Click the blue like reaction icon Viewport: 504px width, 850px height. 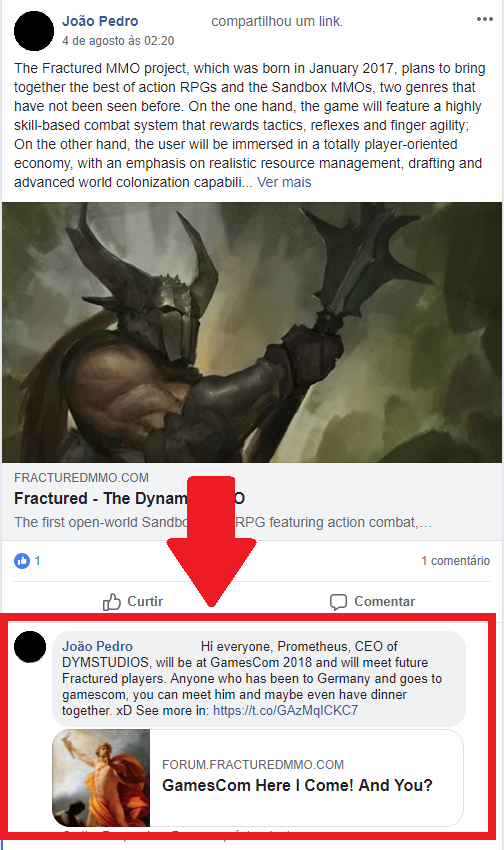point(22,561)
